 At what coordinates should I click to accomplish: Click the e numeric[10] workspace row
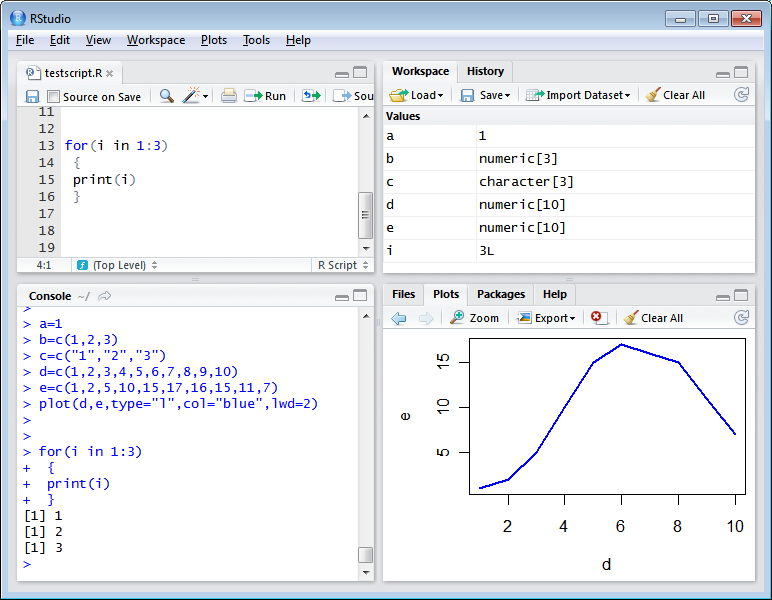(569, 228)
